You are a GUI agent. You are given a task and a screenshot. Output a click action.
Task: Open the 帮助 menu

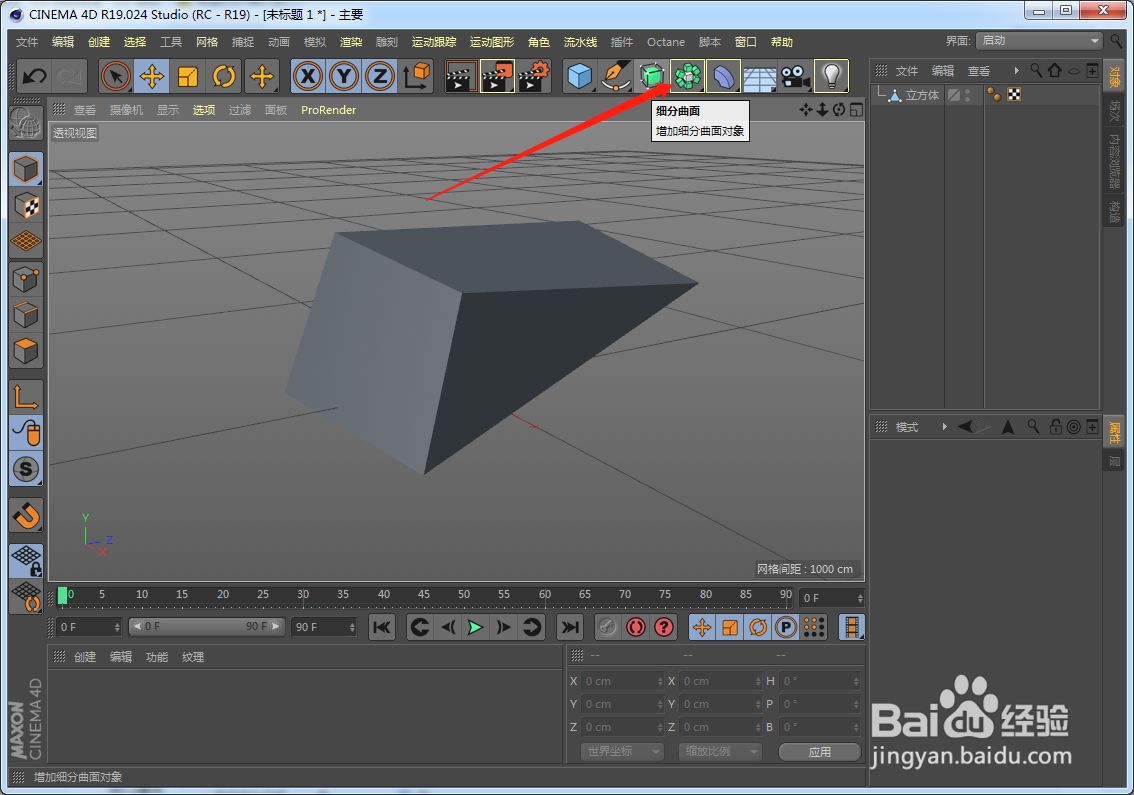(782, 42)
